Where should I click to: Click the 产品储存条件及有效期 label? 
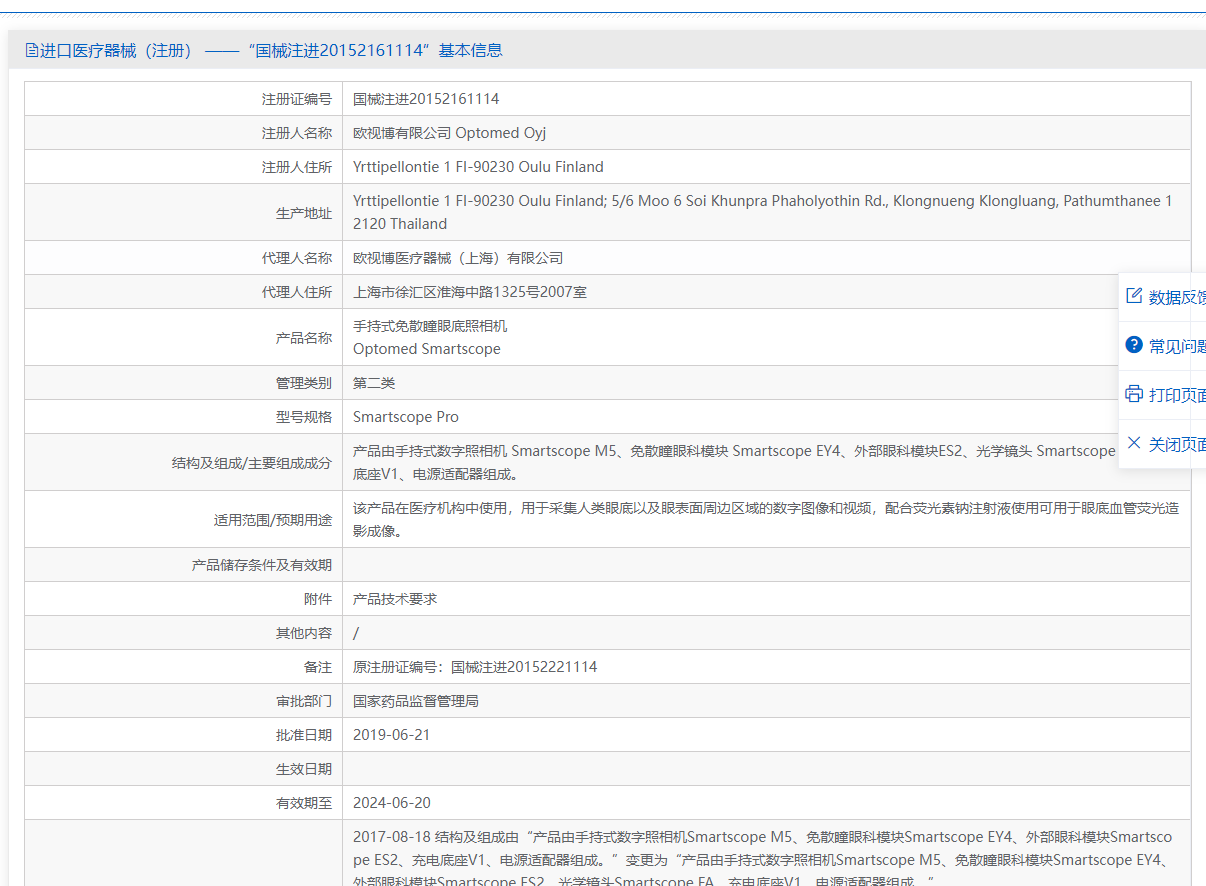[262, 565]
